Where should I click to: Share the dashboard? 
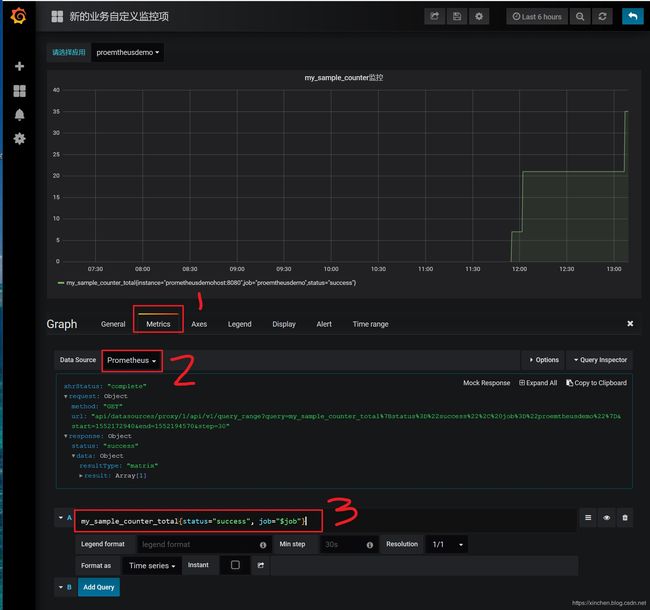click(x=434, y=17)
